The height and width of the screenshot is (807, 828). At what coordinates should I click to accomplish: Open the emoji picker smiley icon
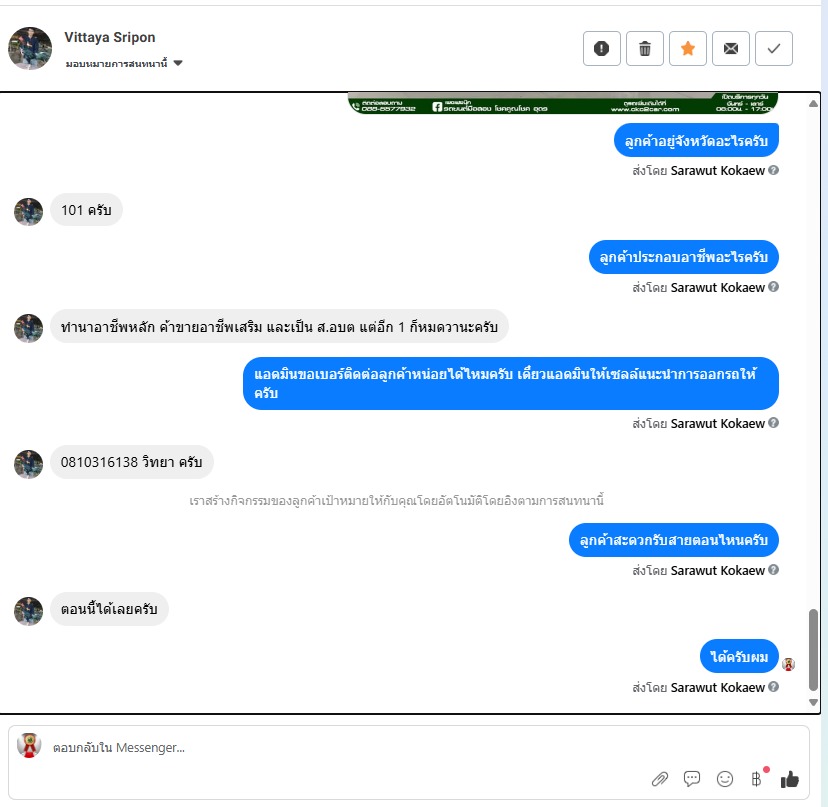[x=724, y=779]
